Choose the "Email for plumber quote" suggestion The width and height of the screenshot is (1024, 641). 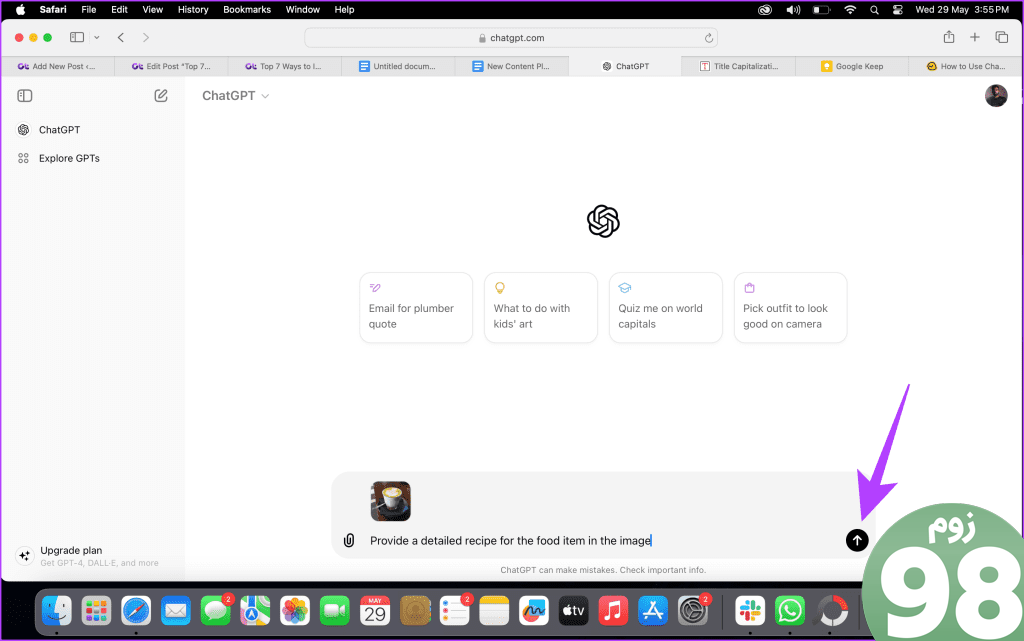(416, 307)
